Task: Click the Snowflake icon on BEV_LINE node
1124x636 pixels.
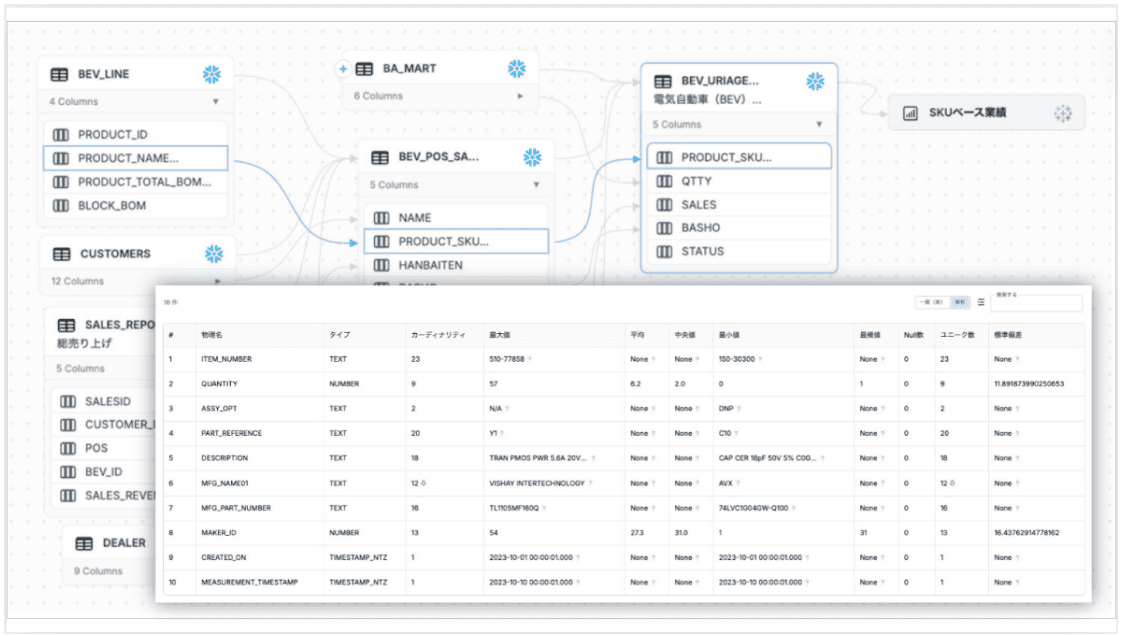Action: tap(211, 74)
